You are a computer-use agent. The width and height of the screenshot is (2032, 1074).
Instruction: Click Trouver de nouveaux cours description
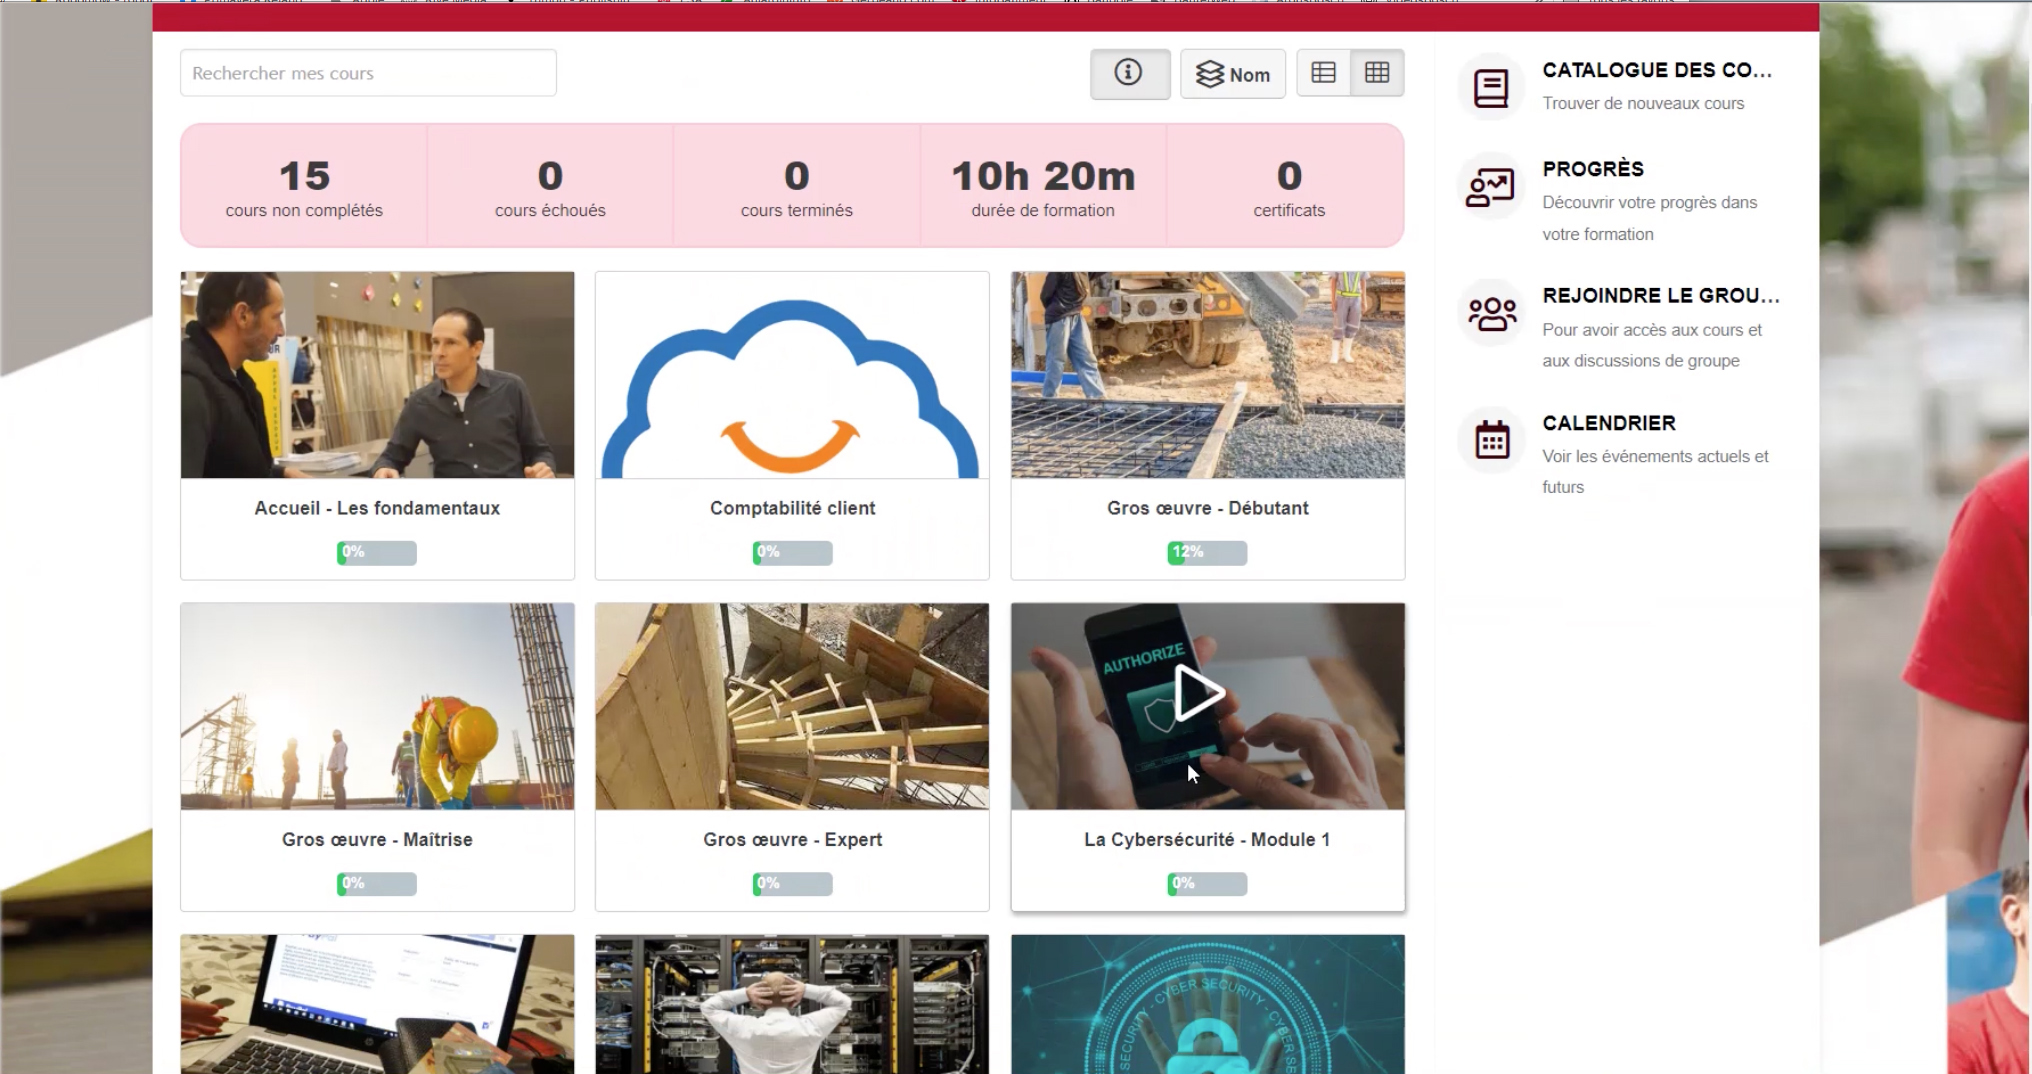pyautogui.click(x=1643, y=103)
